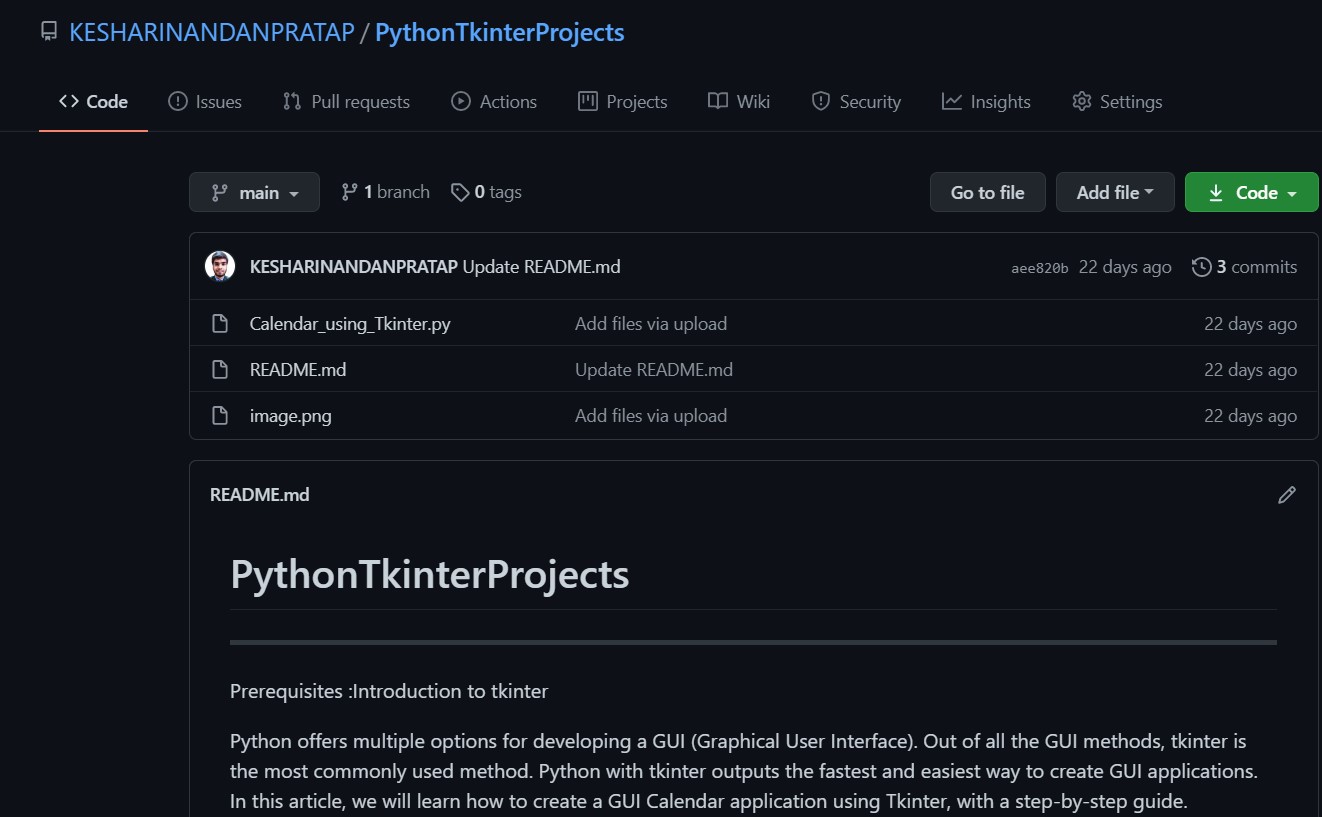1322x817 pixels.
Task: Click the repository icon beside owner name
Action: click(x=49, y=32)
